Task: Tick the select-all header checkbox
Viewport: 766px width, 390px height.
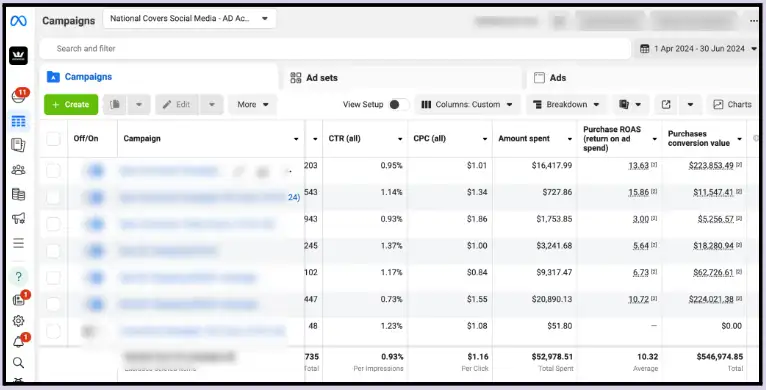Action: click(53, 139)
